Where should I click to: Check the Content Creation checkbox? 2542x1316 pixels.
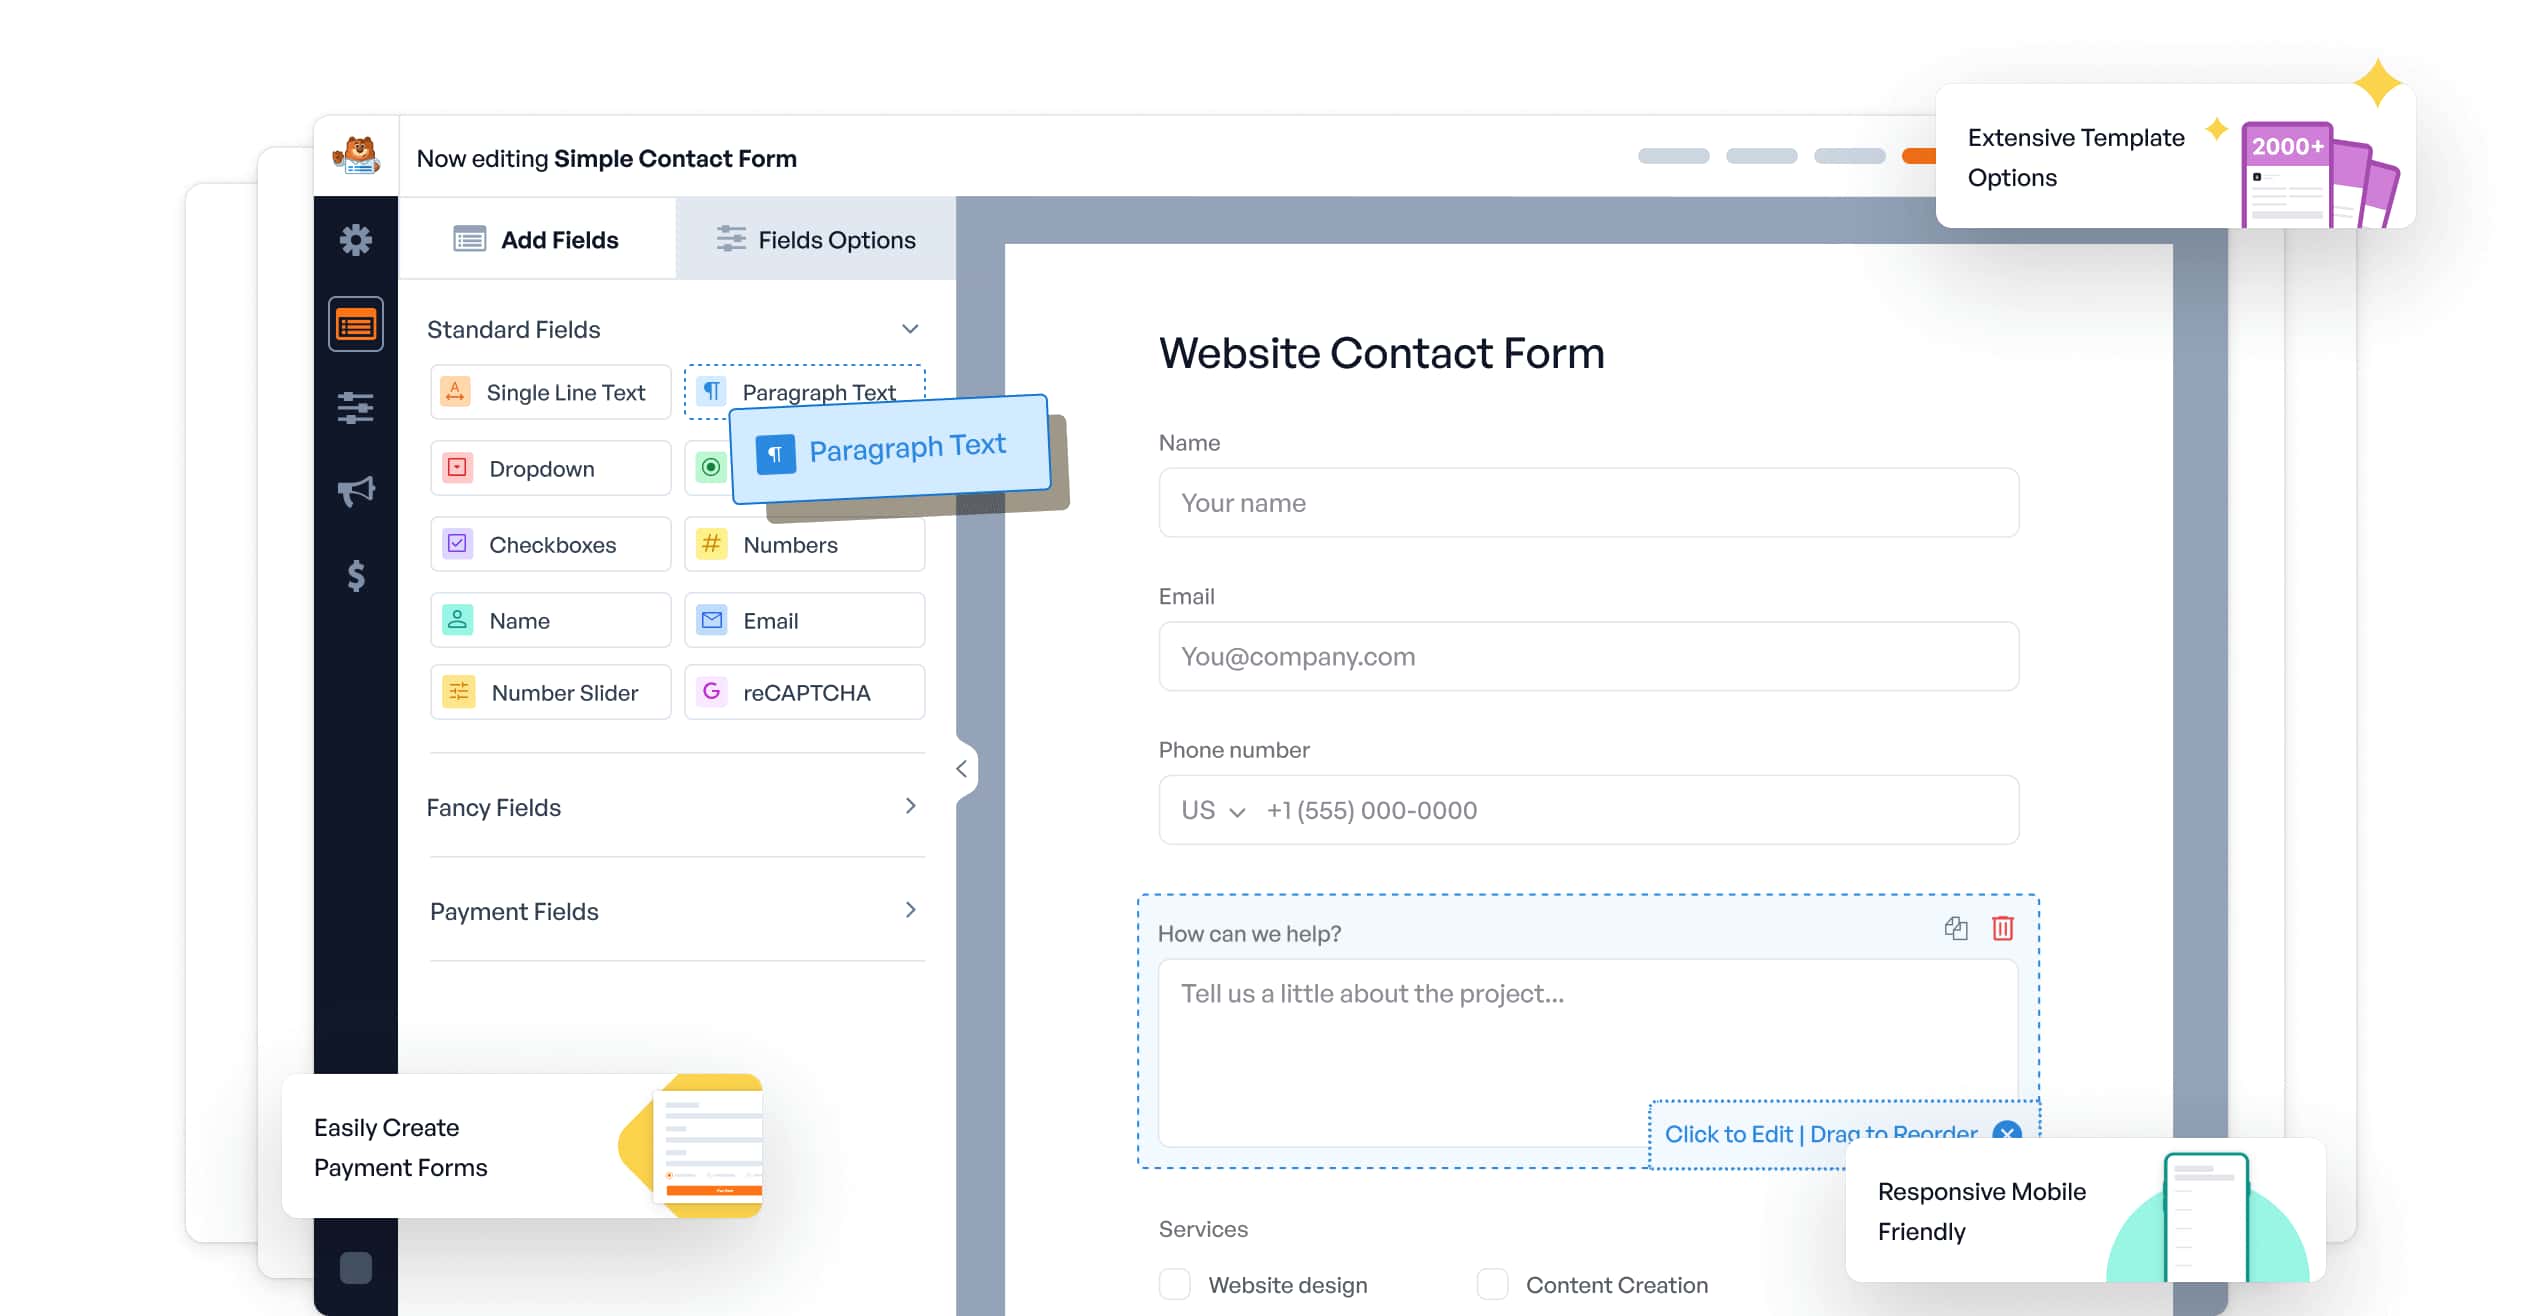1492,1284
